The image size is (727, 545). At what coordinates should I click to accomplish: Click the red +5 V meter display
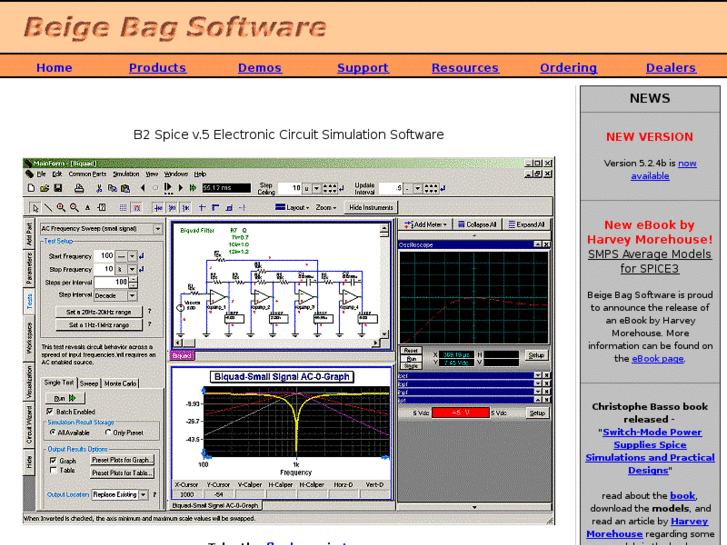(460, 412)
